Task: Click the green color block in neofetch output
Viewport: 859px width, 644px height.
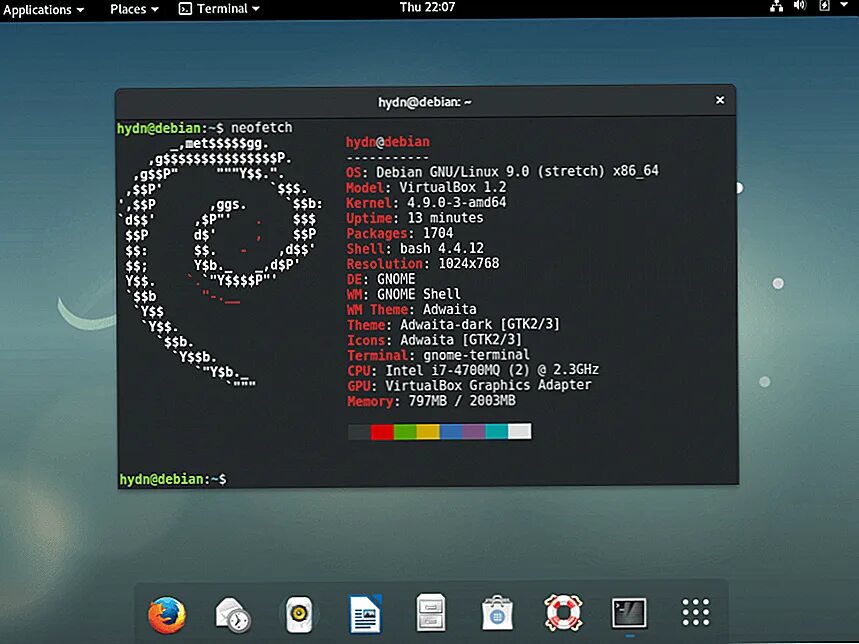Action: click(405, 432)
